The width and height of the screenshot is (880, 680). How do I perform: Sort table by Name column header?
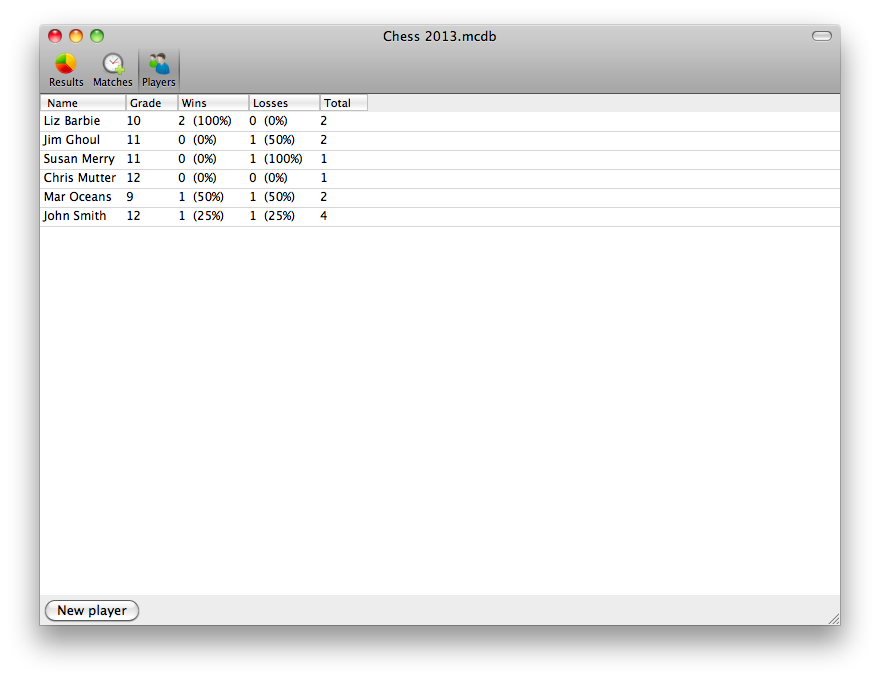83,103
